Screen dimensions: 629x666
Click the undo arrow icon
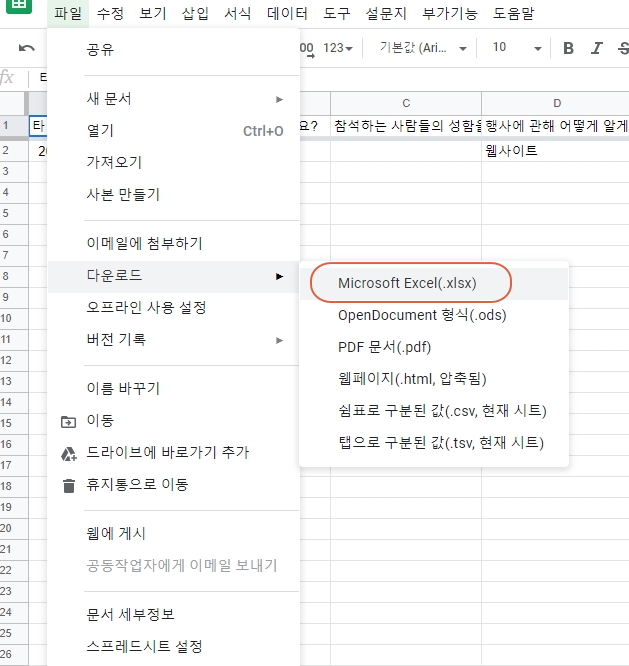[26, 48]
